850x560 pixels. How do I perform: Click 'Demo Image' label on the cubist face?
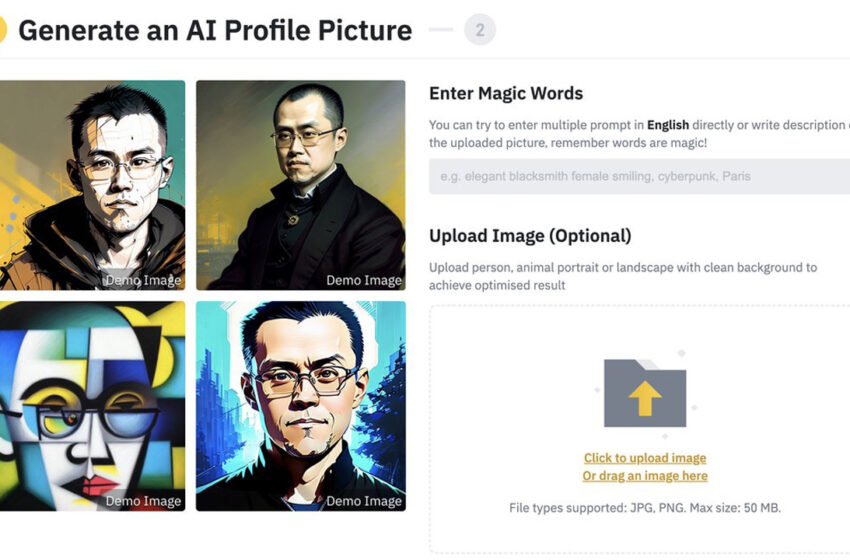[143, 501]
